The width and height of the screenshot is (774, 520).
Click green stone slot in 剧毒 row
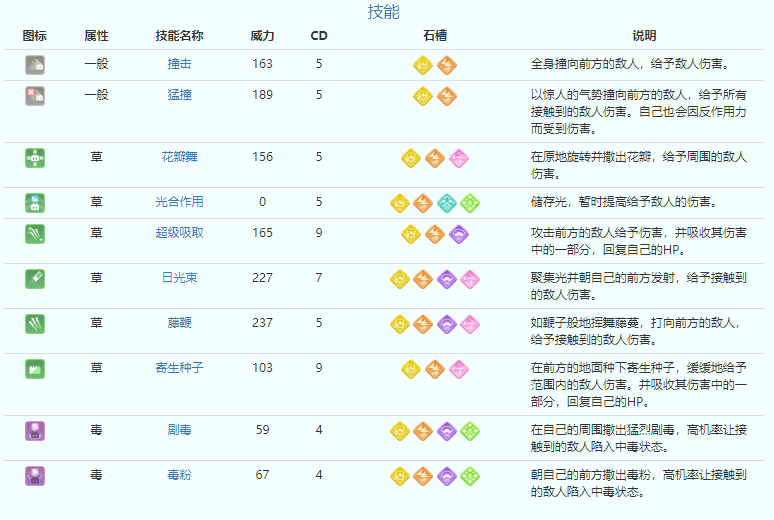470,431
